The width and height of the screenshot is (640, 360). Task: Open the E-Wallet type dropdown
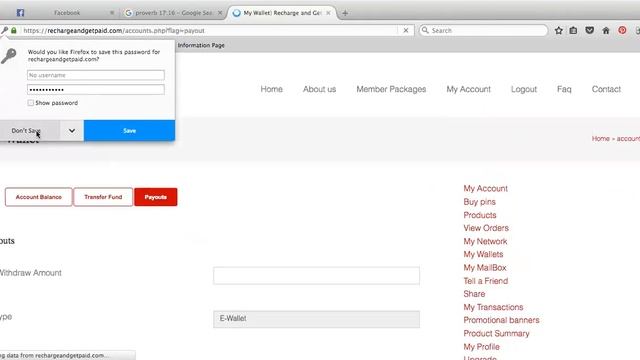point(316,319)
